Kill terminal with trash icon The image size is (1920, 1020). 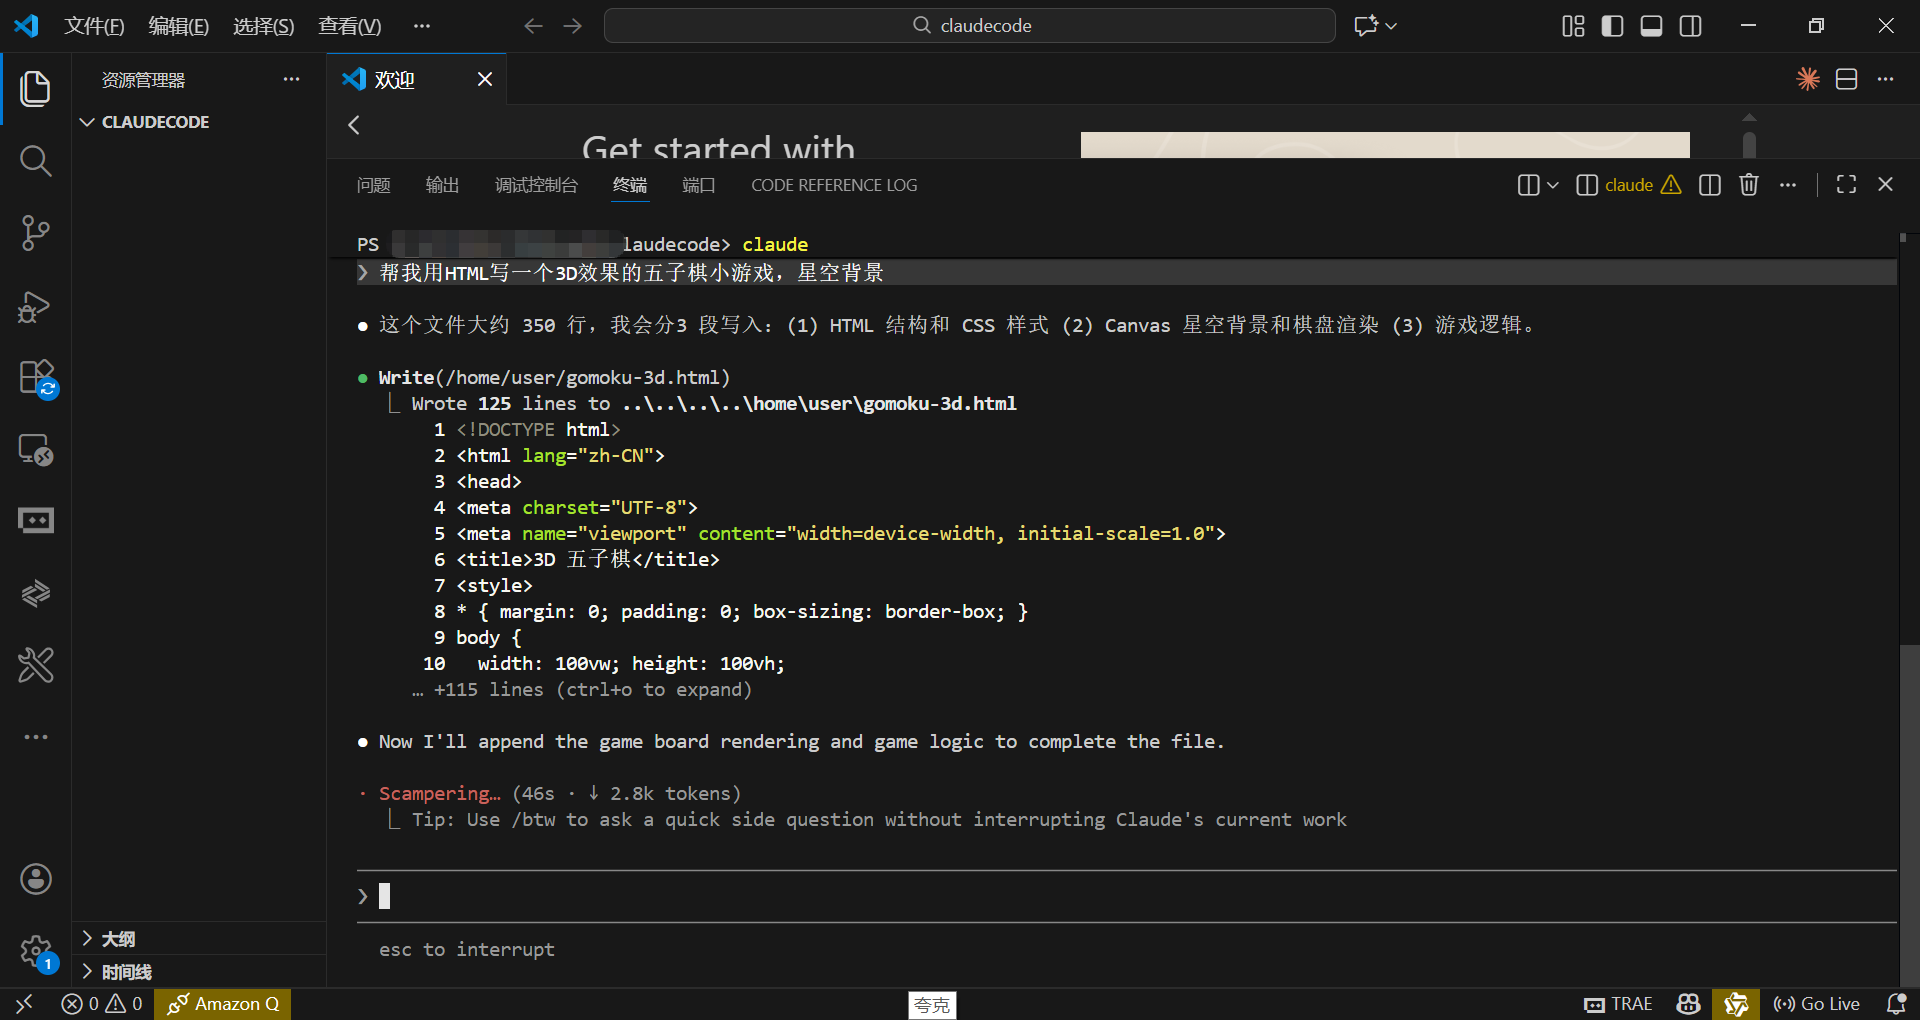coord(1749,185)
